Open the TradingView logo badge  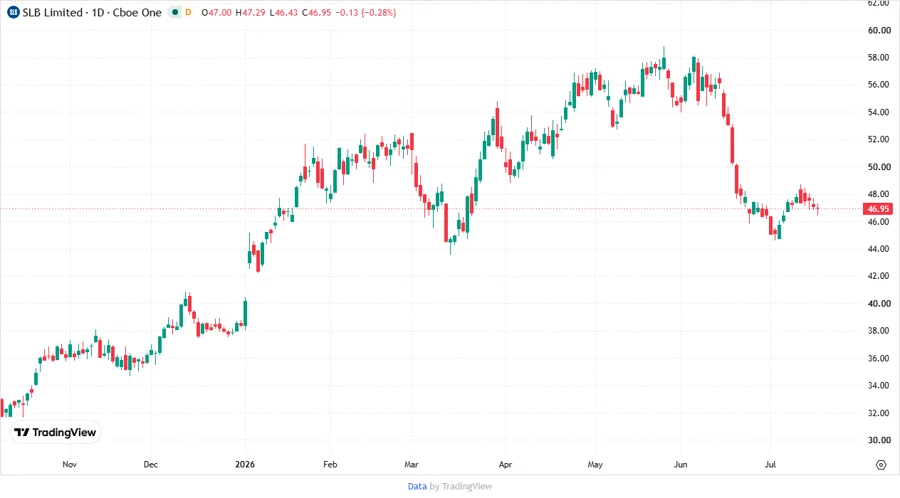tap(56, 432)
